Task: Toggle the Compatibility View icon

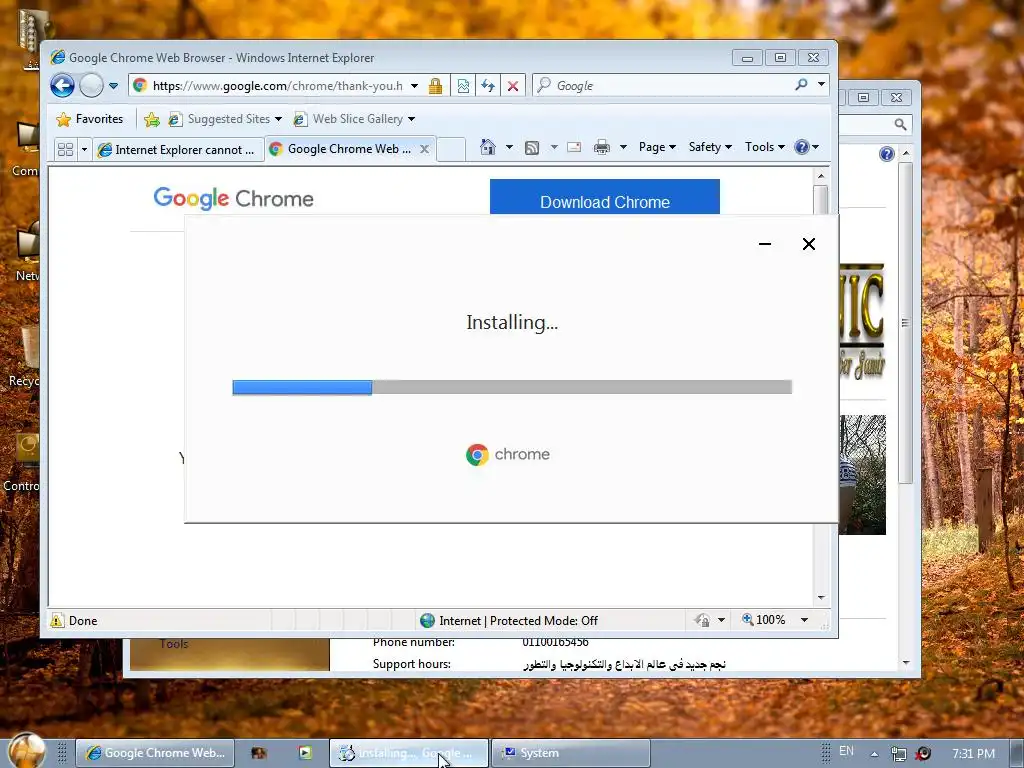Action: [x=463, y=86]
